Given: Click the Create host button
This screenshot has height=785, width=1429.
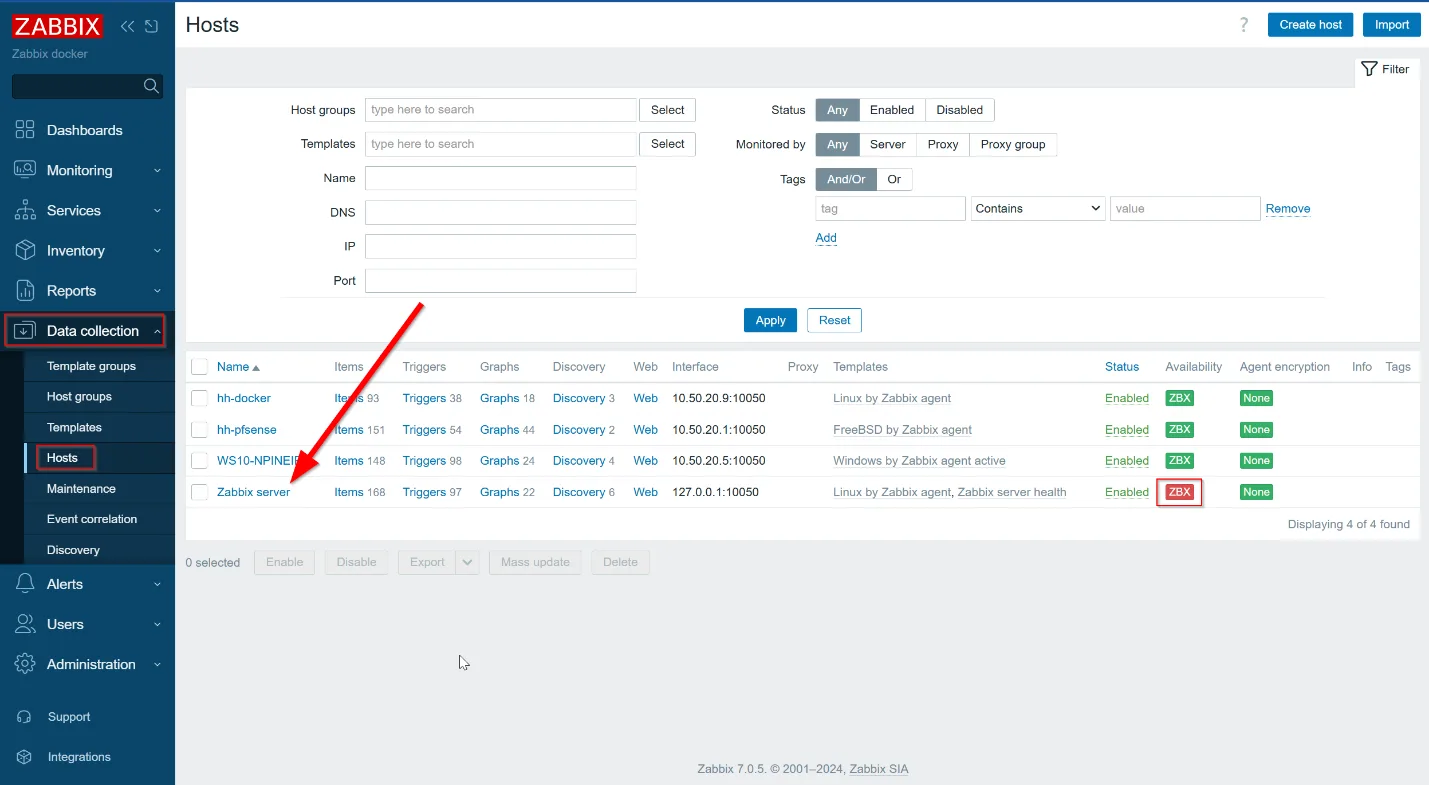Looking at the screenshot, I should 1311,25.
